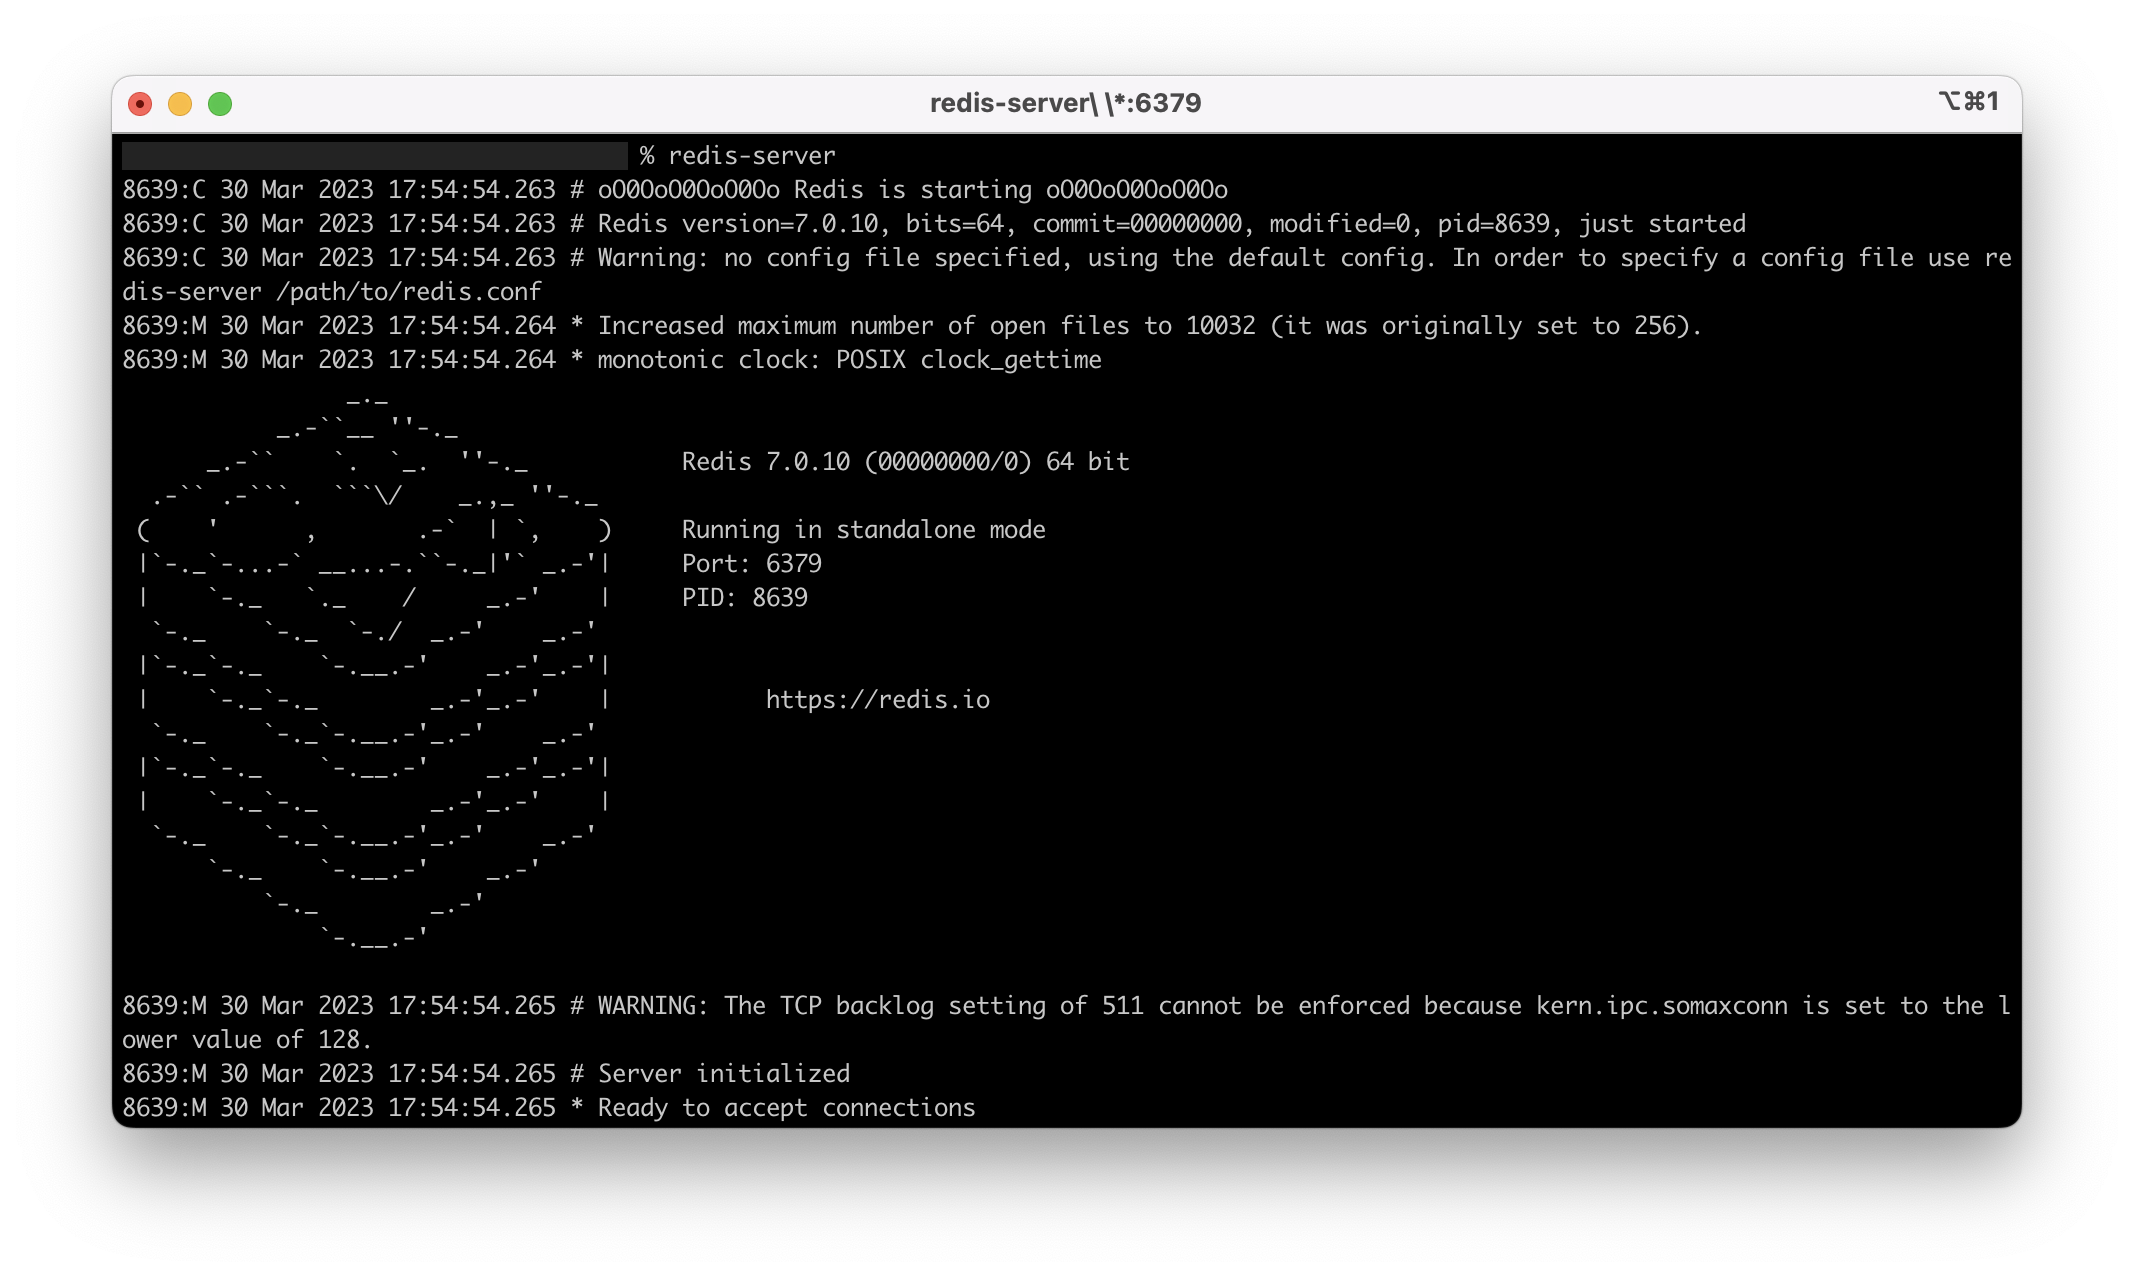
Task: Click the 'Server initialized' log line
Action: [723, 1073]
